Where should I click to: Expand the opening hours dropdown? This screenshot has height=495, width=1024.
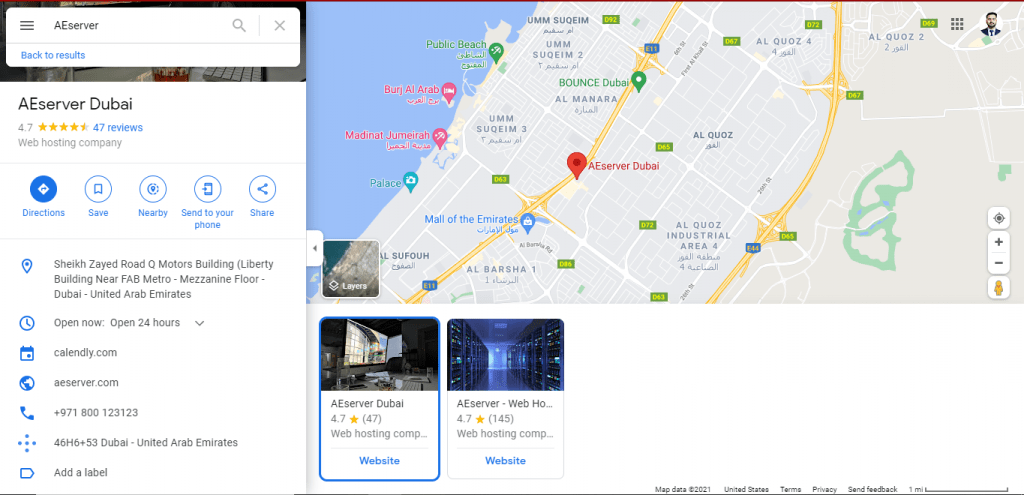click(x=199, y=323)
